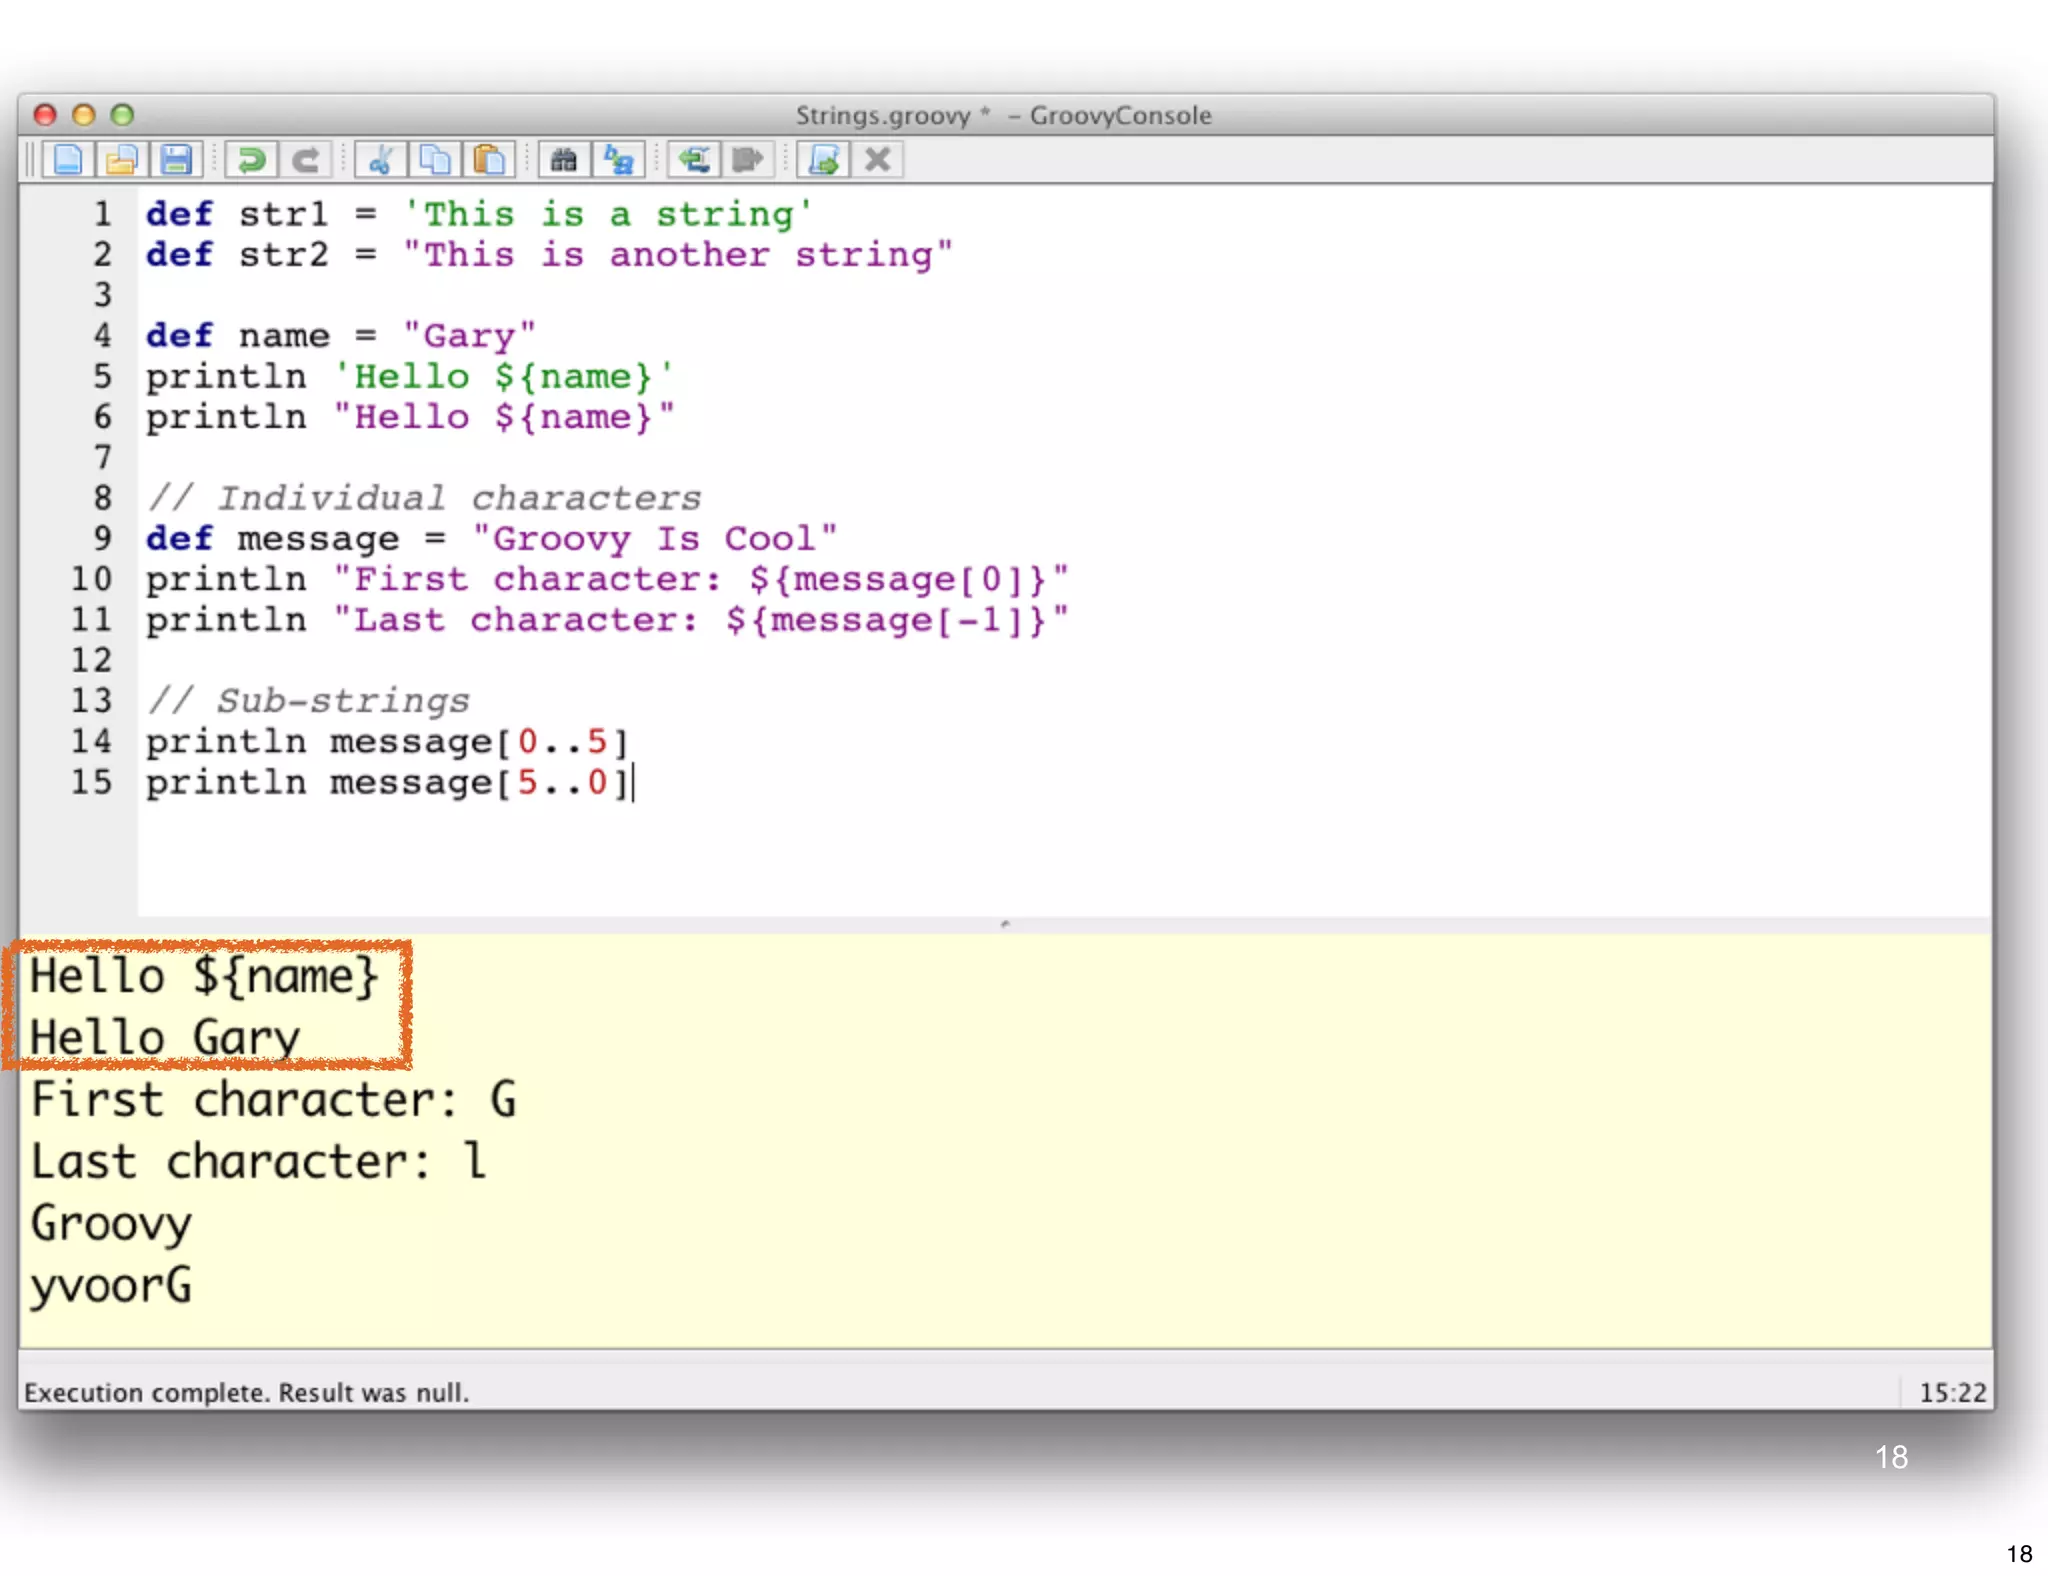Image resolution: width=2048 pixels, height=1576 pixels.
Task: Paste from clipboard toolbar icon
Action: coord(489,160)
